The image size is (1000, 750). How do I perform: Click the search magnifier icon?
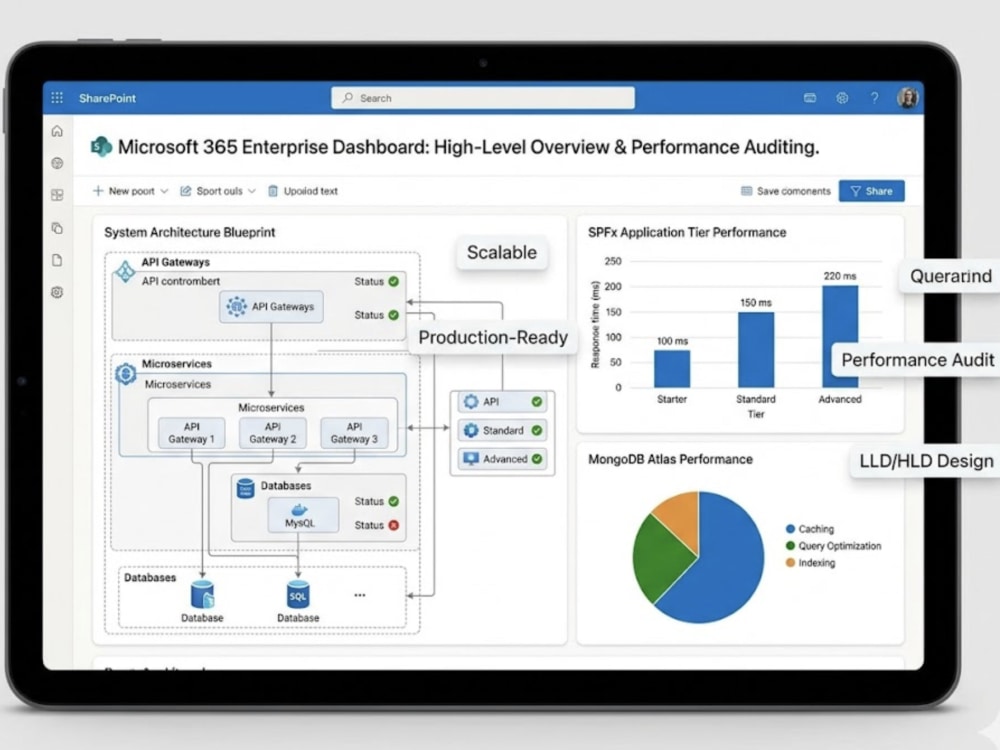[x=348, y=98]
